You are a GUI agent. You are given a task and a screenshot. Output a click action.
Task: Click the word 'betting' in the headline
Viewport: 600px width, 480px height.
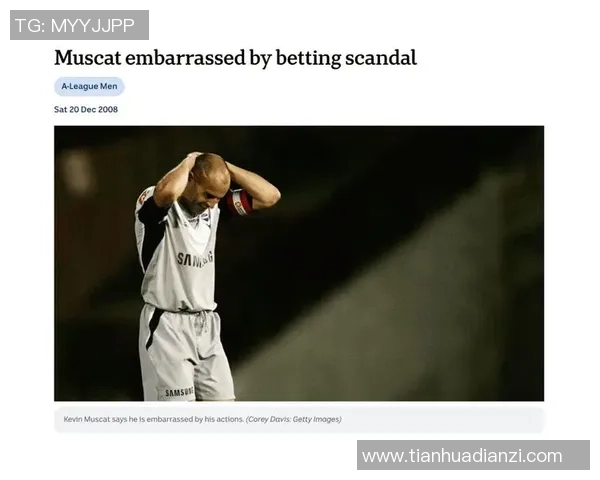click(308, 59)
